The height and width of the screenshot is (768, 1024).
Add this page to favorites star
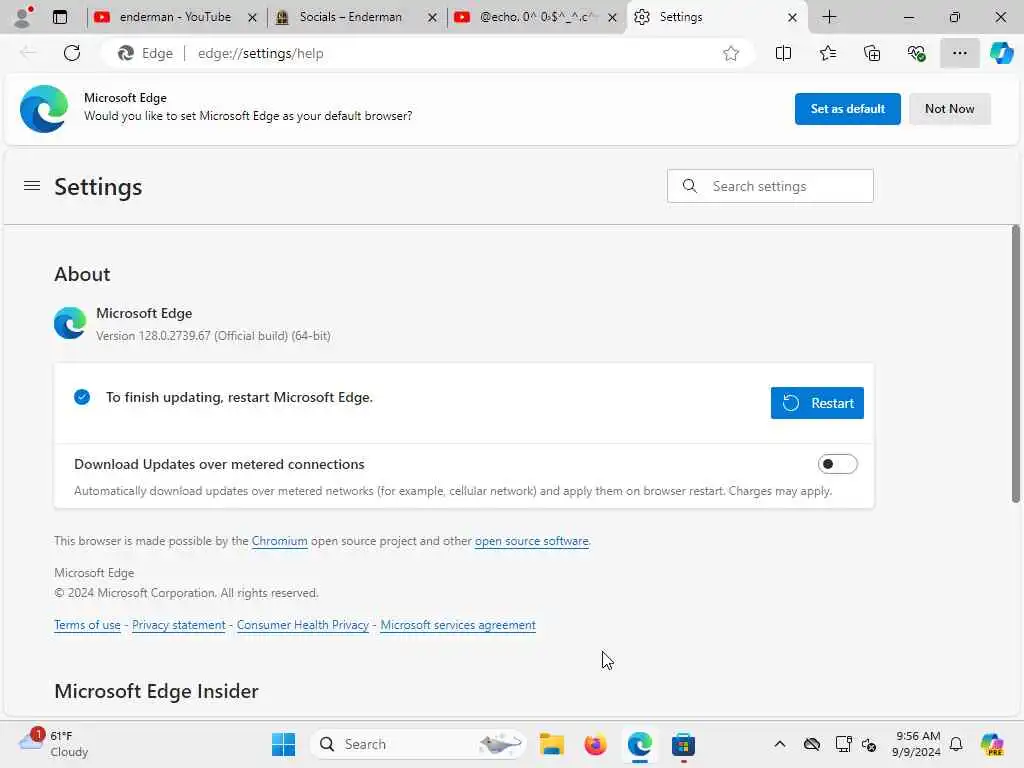(731, 54)
